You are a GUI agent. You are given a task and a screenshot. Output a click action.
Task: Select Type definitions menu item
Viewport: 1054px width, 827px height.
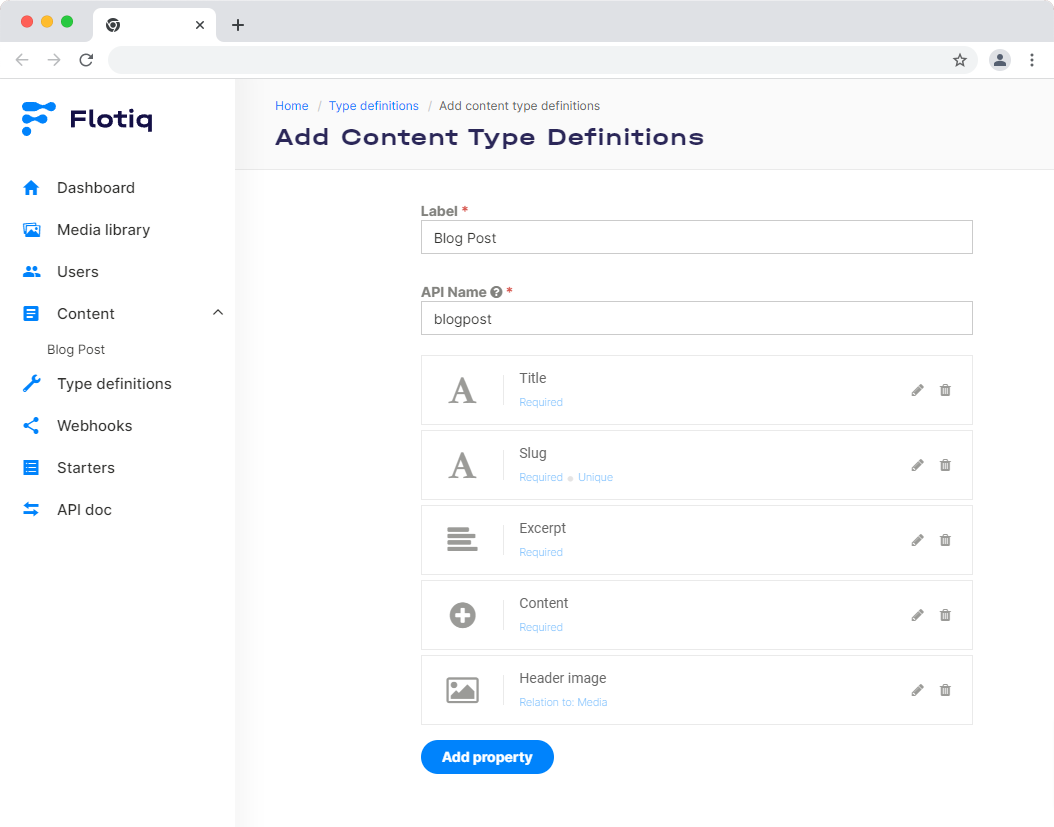(114, 383)
